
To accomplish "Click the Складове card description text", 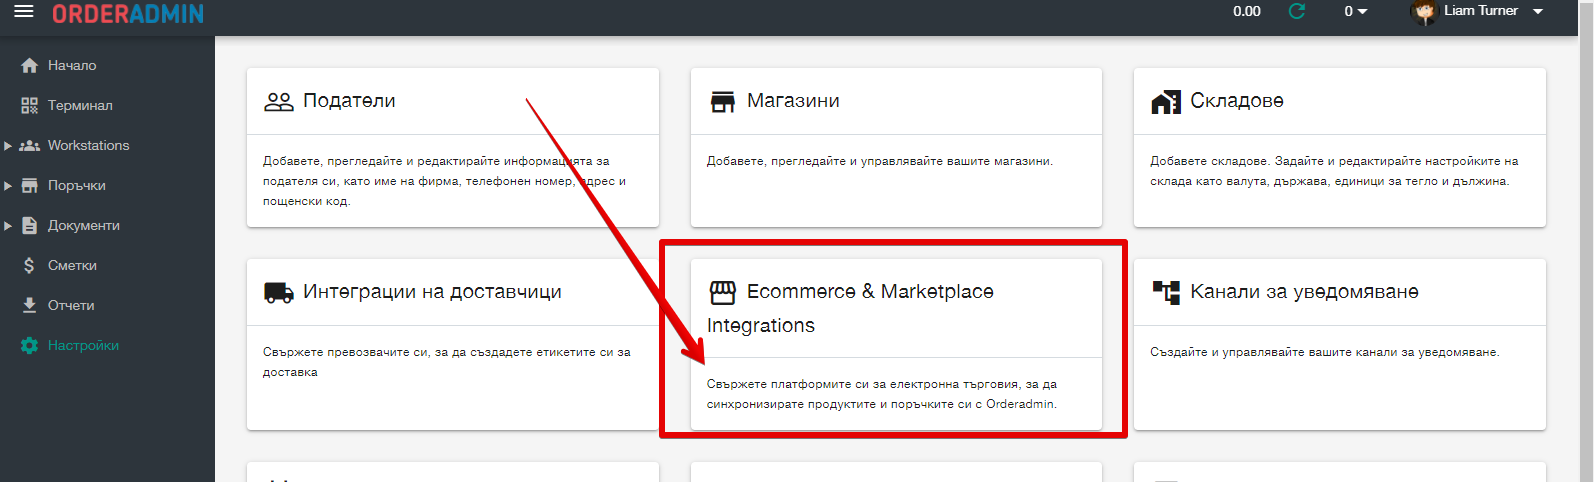I will (x=1334, y=171).
